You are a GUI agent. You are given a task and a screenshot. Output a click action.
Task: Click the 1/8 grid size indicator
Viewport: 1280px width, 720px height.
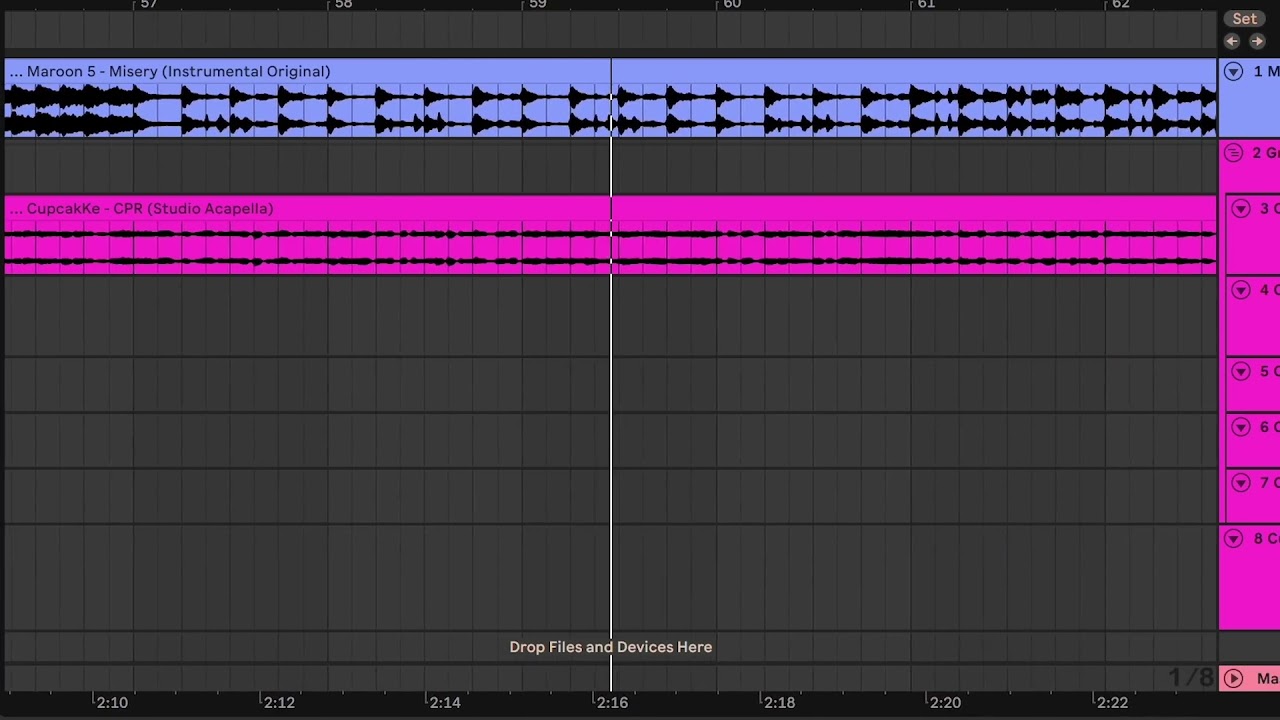tap(1191, 678)
